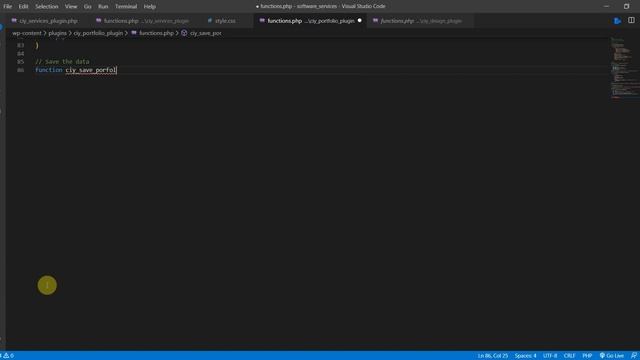Expand functions.php breadcrumb segment
The height and width of the screenshot is (360, 640).
(156, 33)
